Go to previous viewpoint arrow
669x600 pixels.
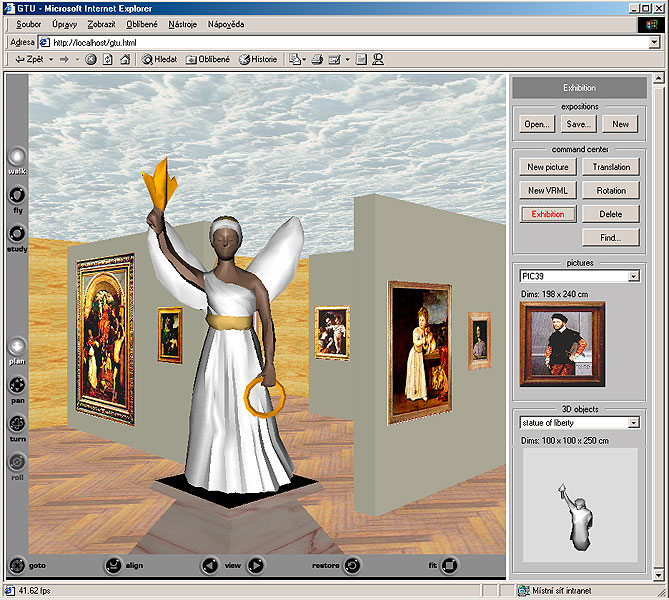click(x=209, y=565)
